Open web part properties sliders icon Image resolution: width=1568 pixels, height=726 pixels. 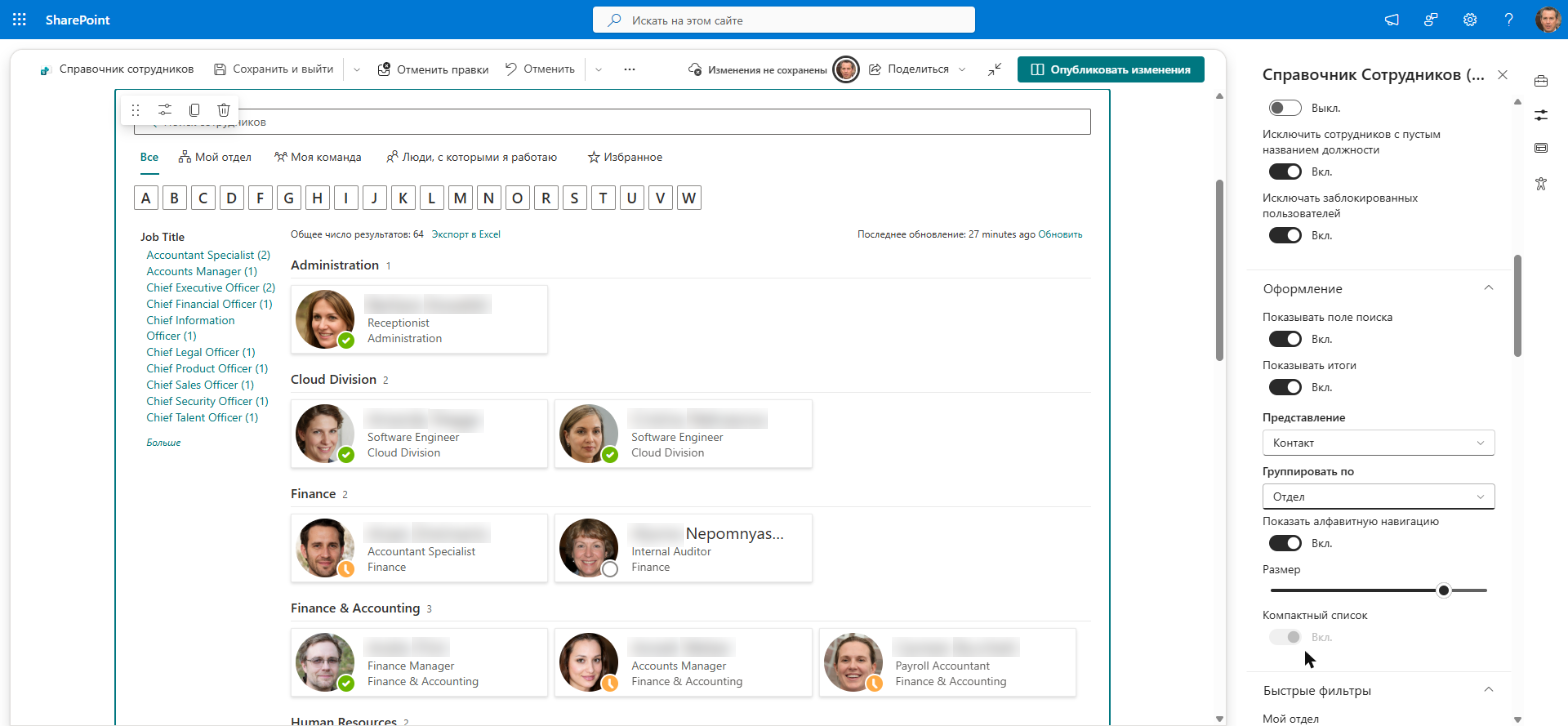(165, 110)
